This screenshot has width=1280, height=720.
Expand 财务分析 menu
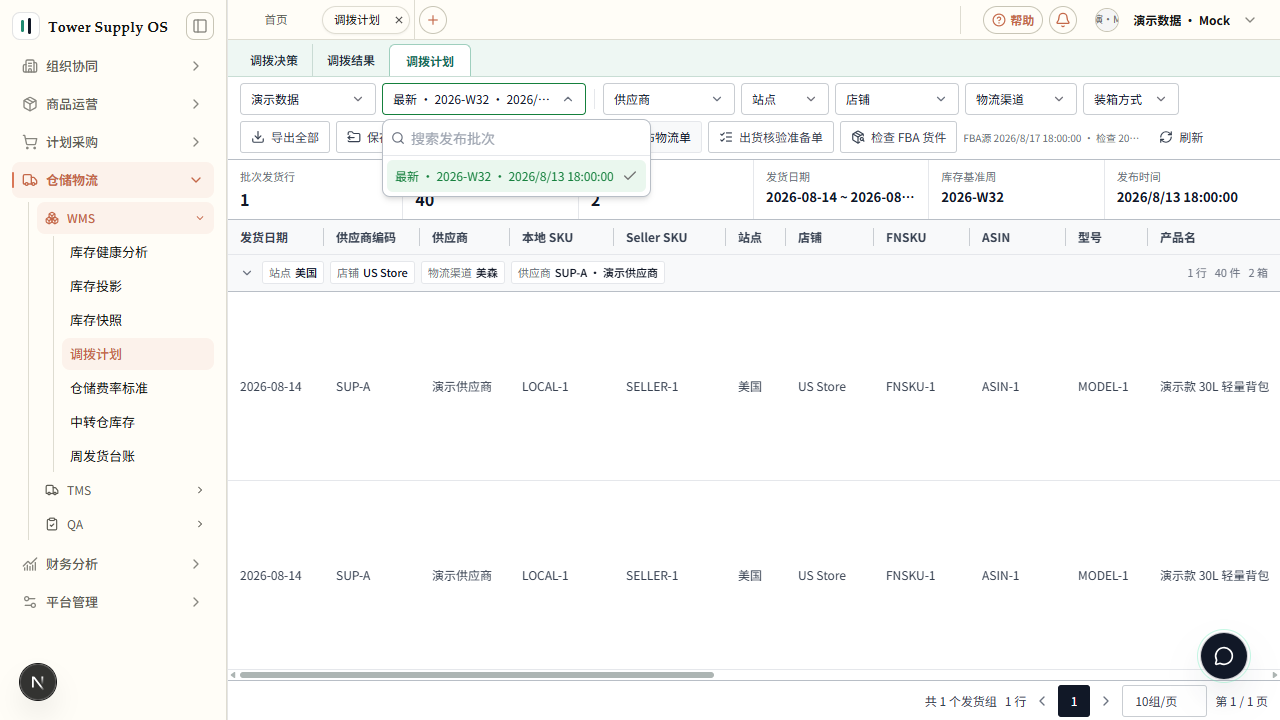pyautogui.click(x=113, y=564)
